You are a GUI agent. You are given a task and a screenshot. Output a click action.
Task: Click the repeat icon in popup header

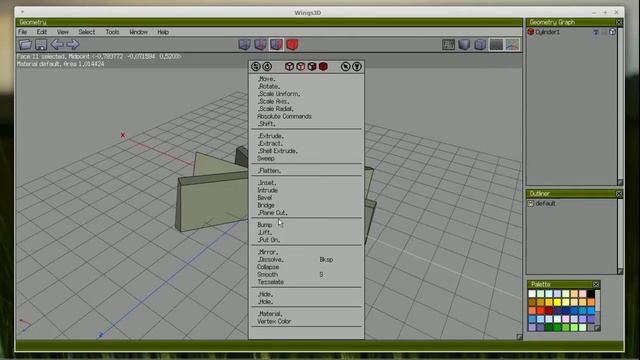coord(267,67)
